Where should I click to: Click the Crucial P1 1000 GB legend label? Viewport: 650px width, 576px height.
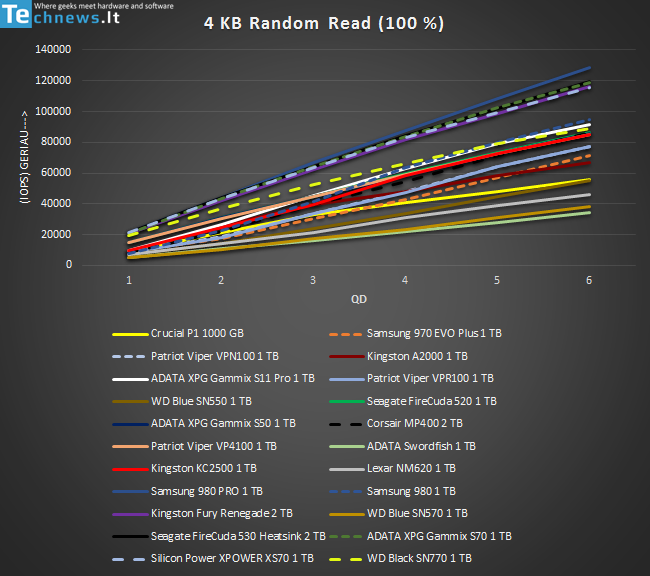pyautogui.click(x=197, y=334)
